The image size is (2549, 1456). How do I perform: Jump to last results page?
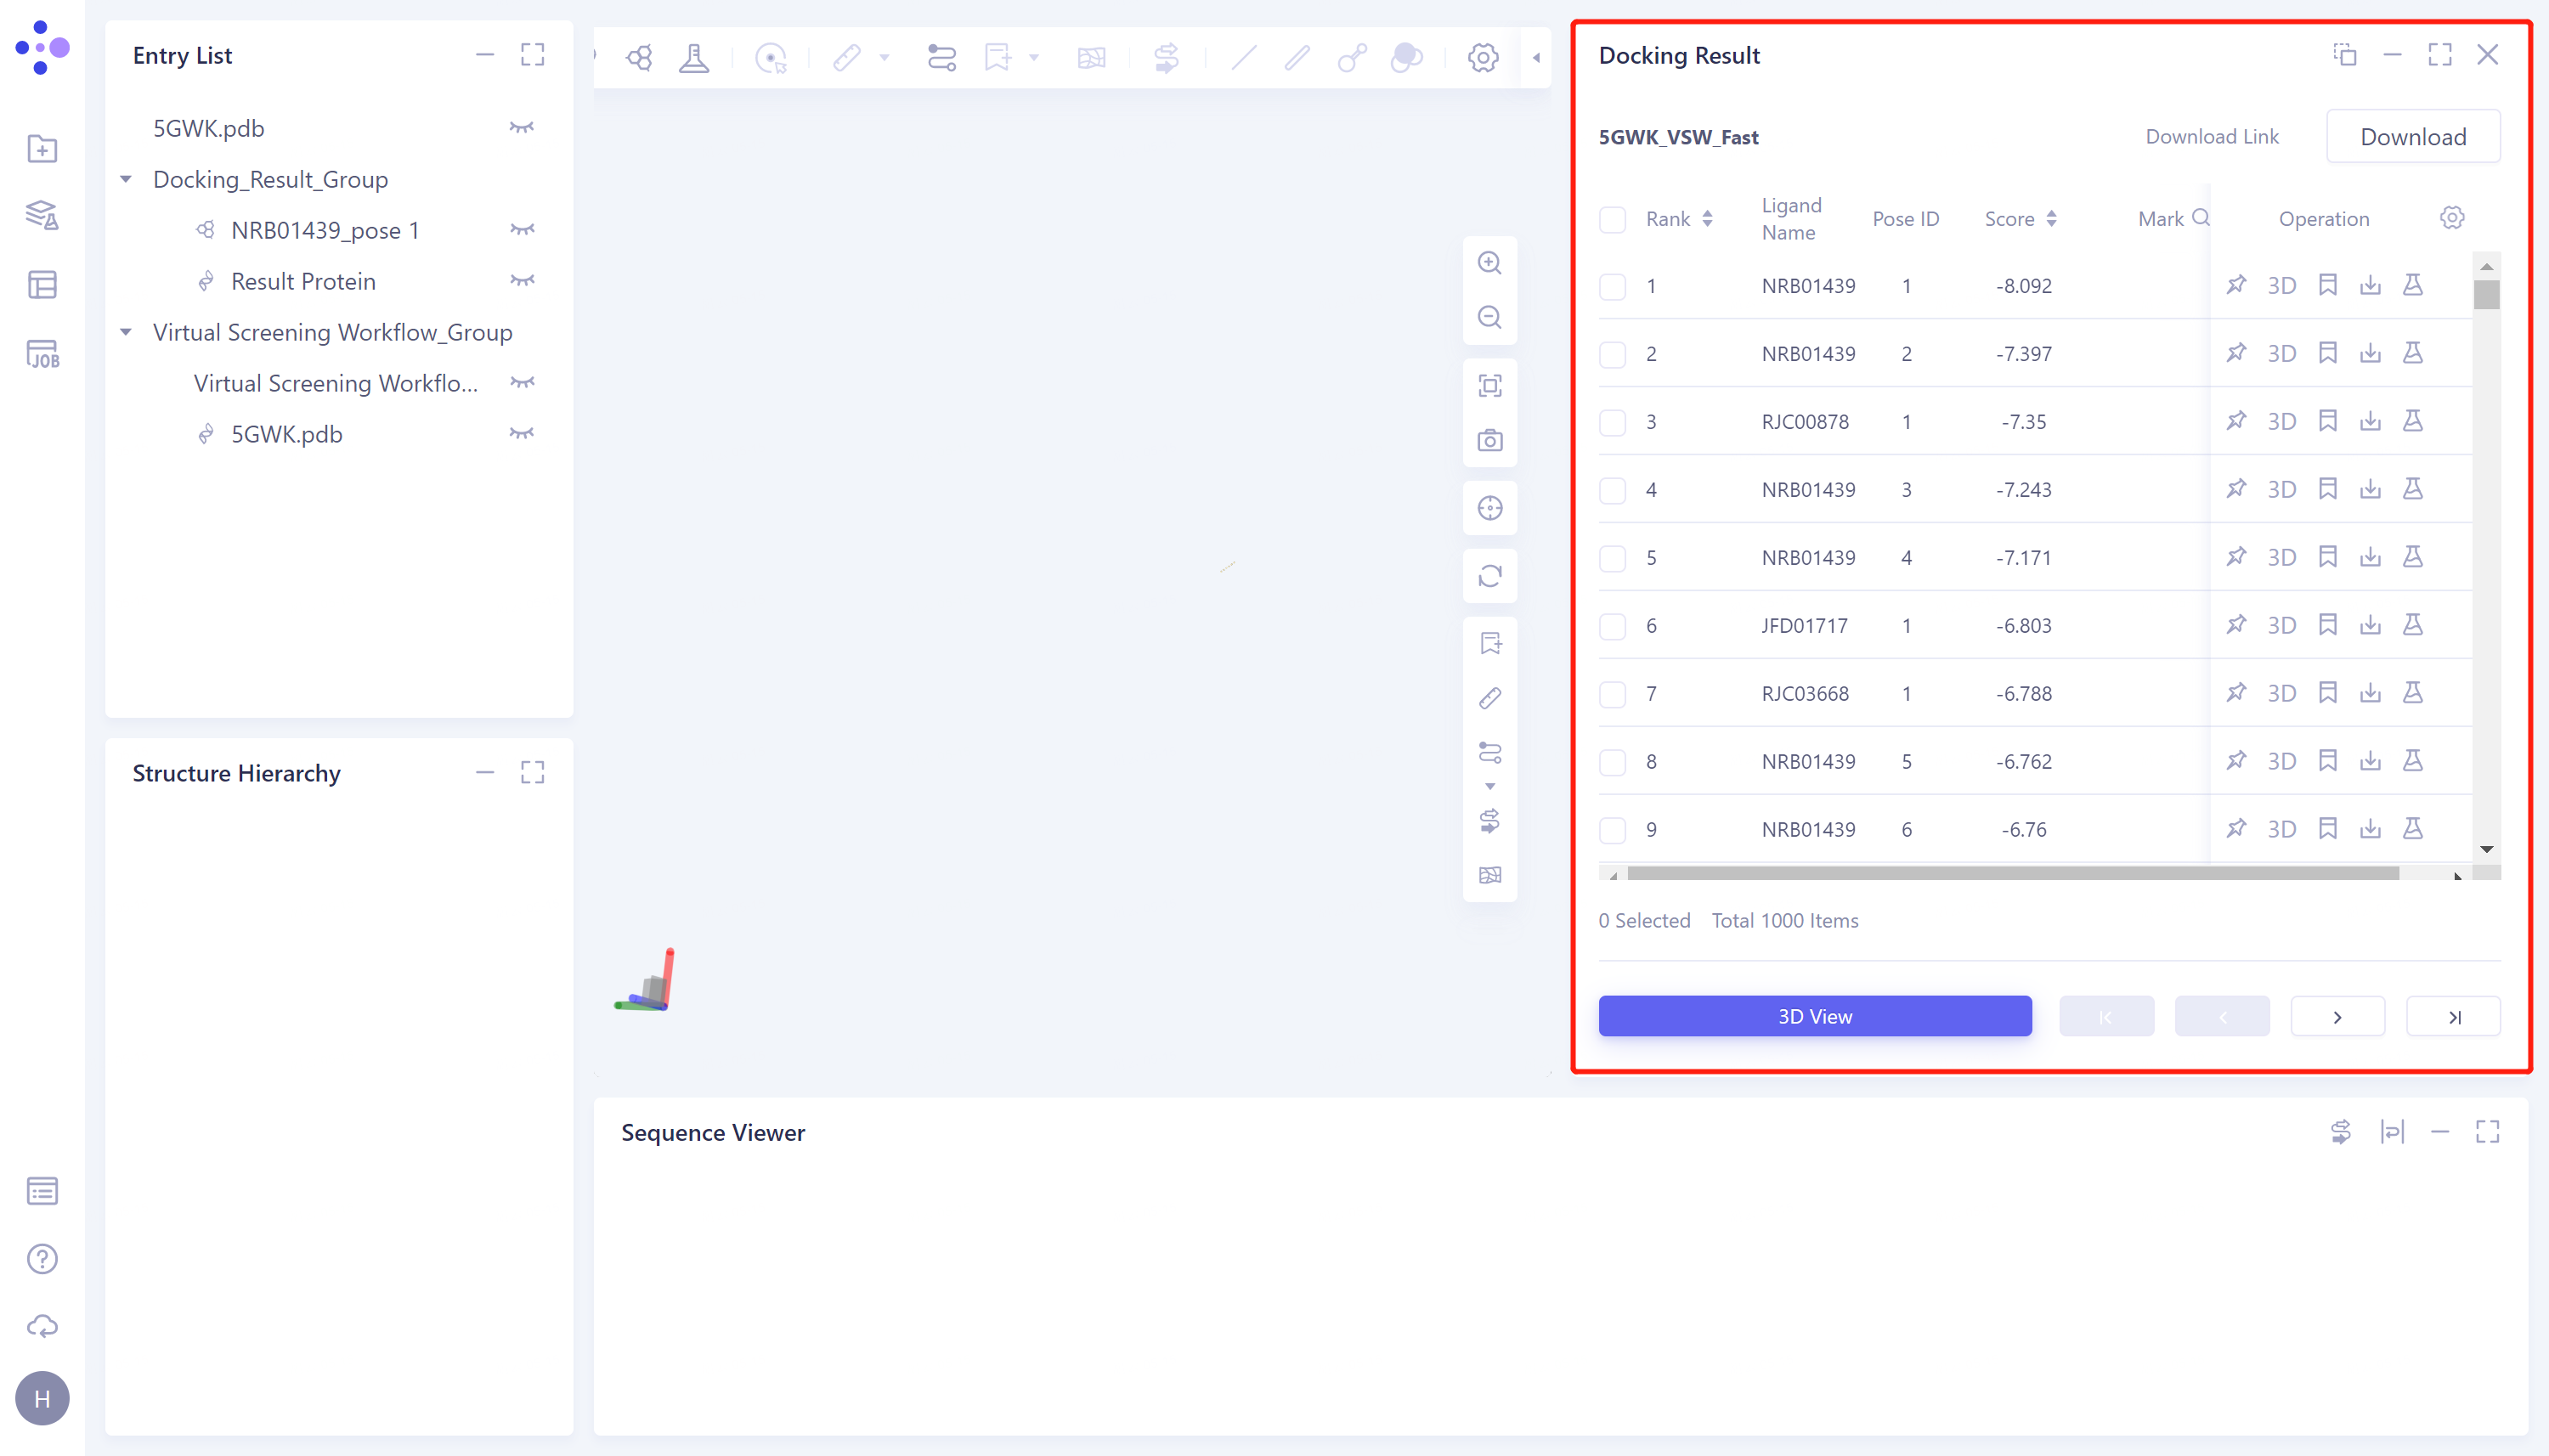coord(2453,1016)
